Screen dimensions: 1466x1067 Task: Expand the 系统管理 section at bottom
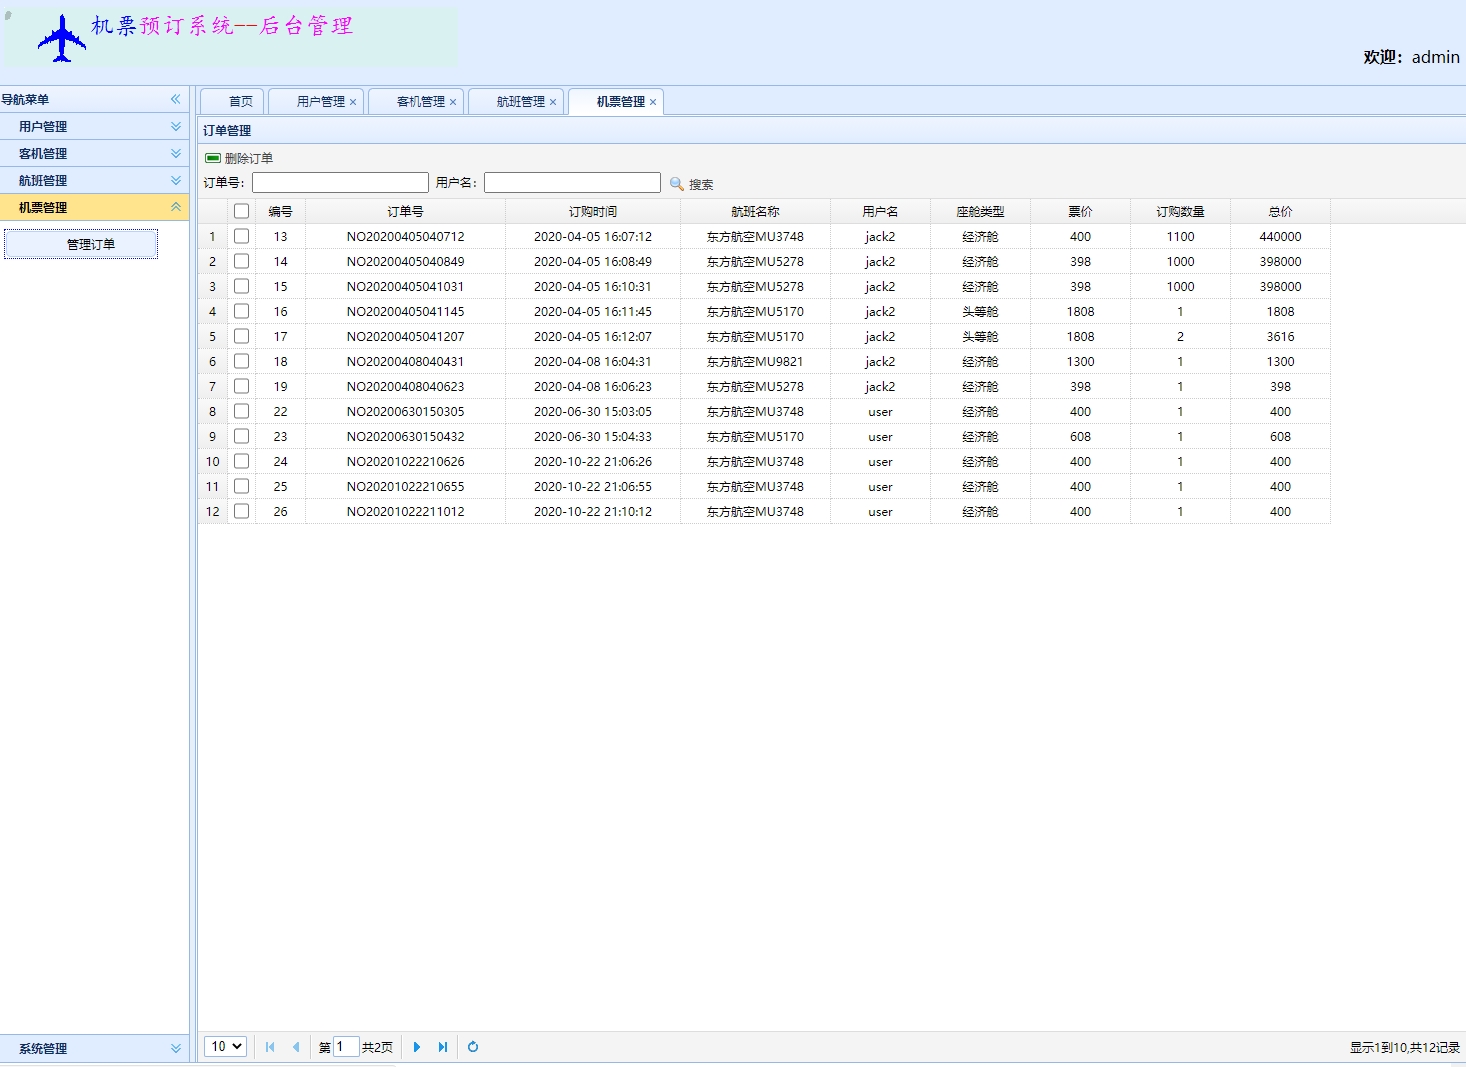tap(176, 1048)
